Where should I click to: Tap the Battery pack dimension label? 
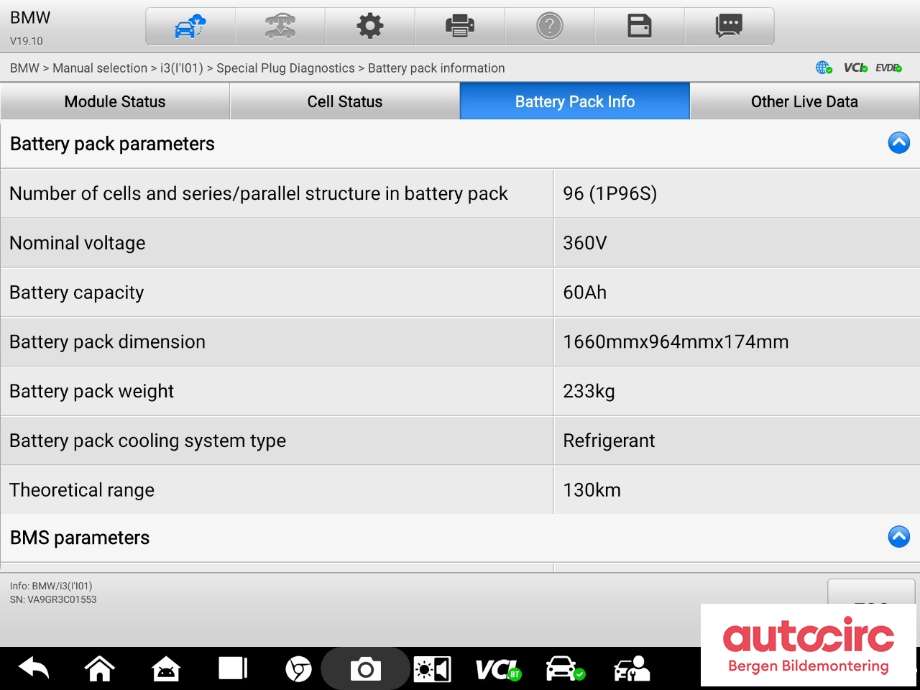coord(107,341)
